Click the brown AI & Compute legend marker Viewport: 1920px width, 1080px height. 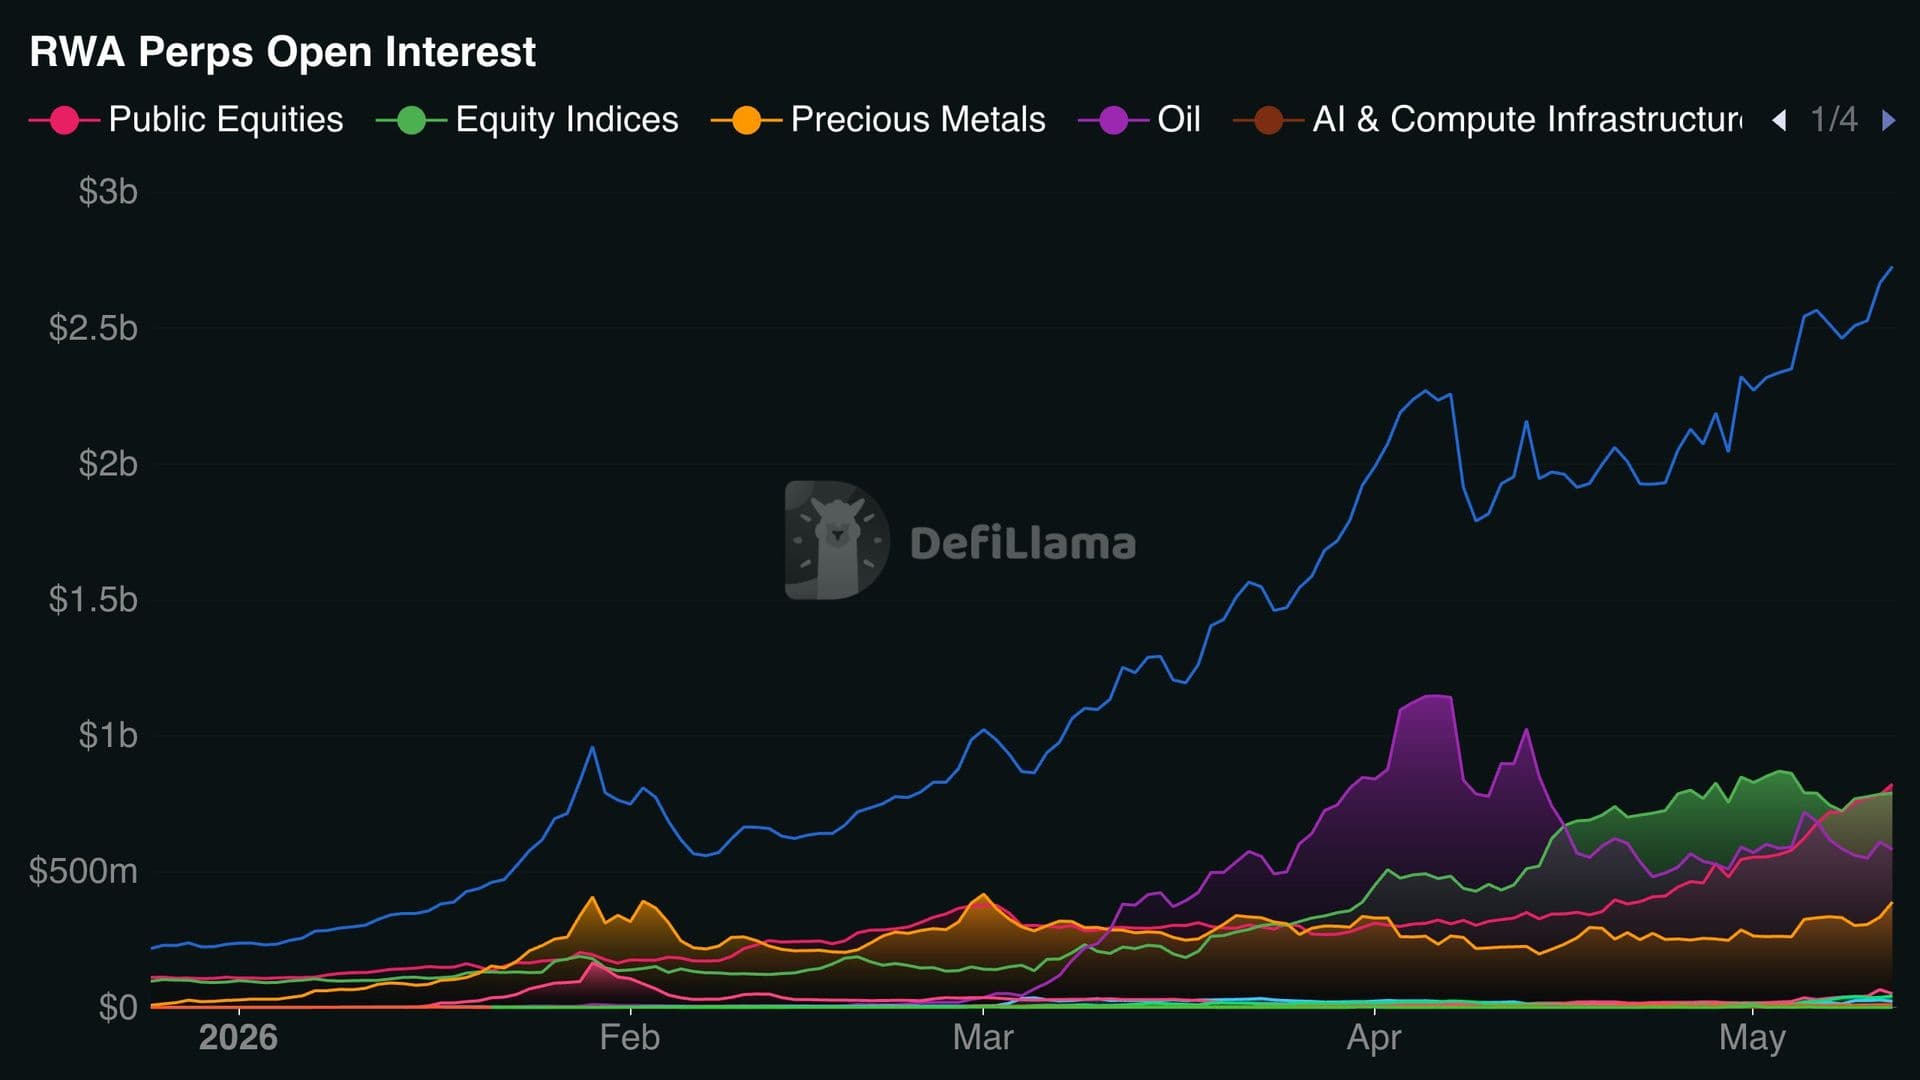click(1268, 121)
